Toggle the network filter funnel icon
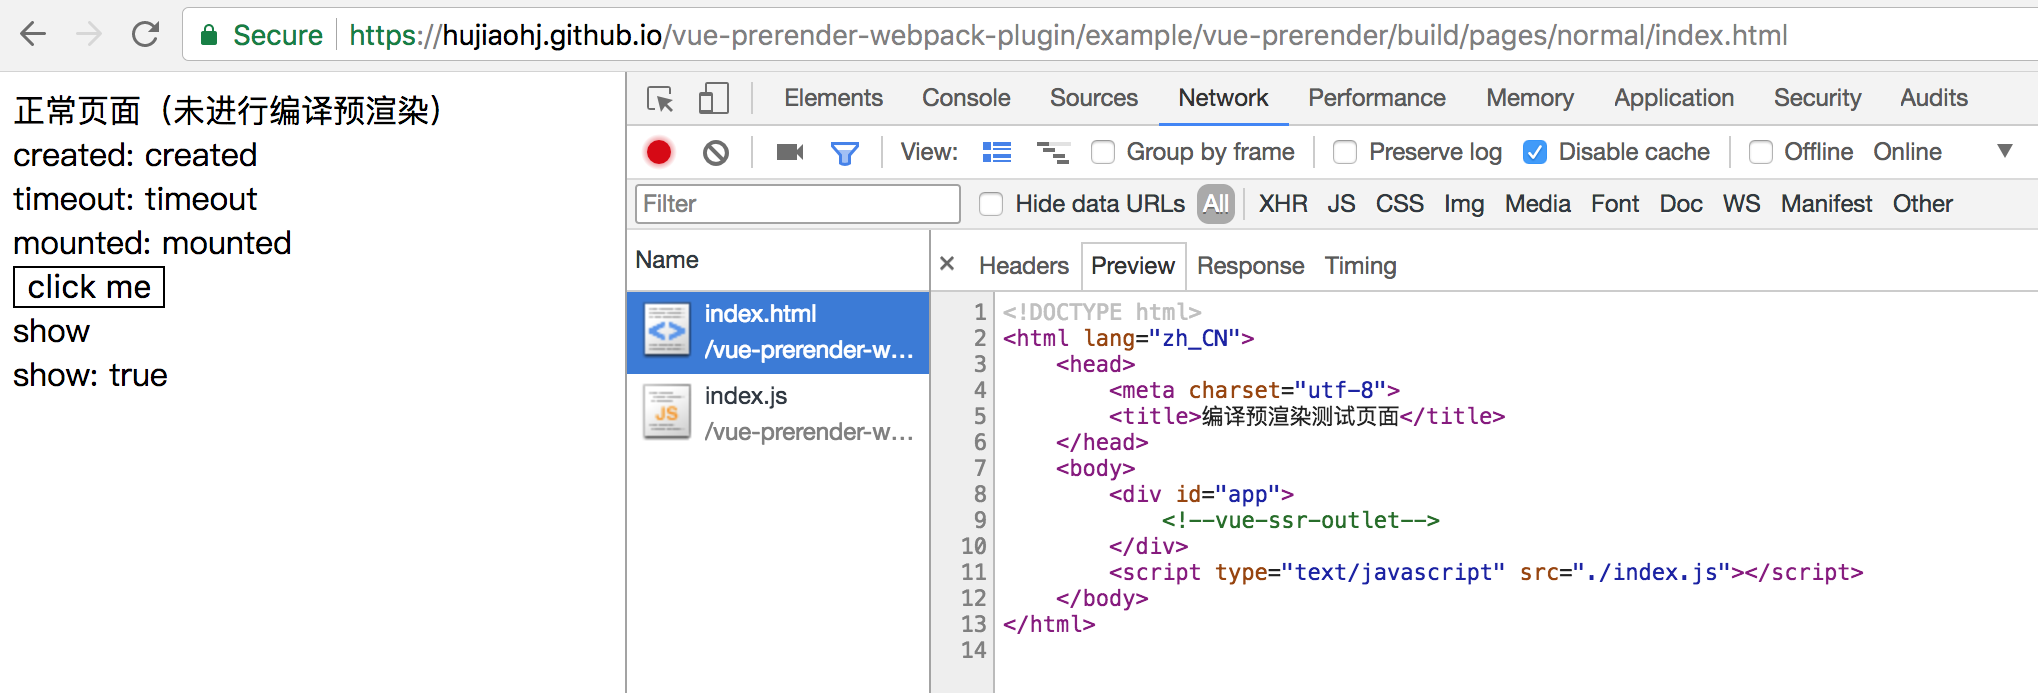 [845, 153]
